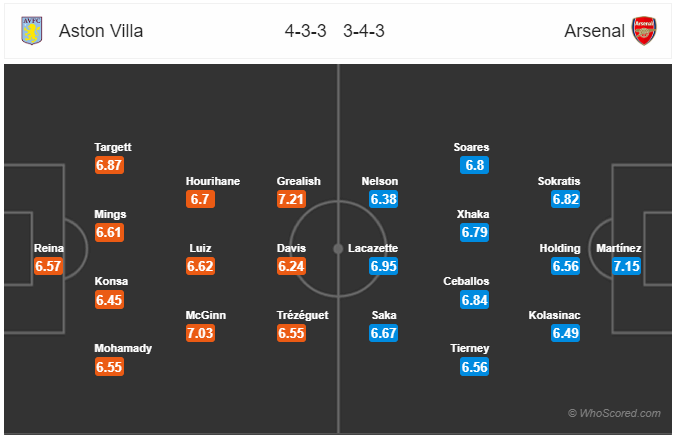The image size is (675, 435).
Task: Click Lacazette's 6.95 rating badge
Action: [383, 266]
